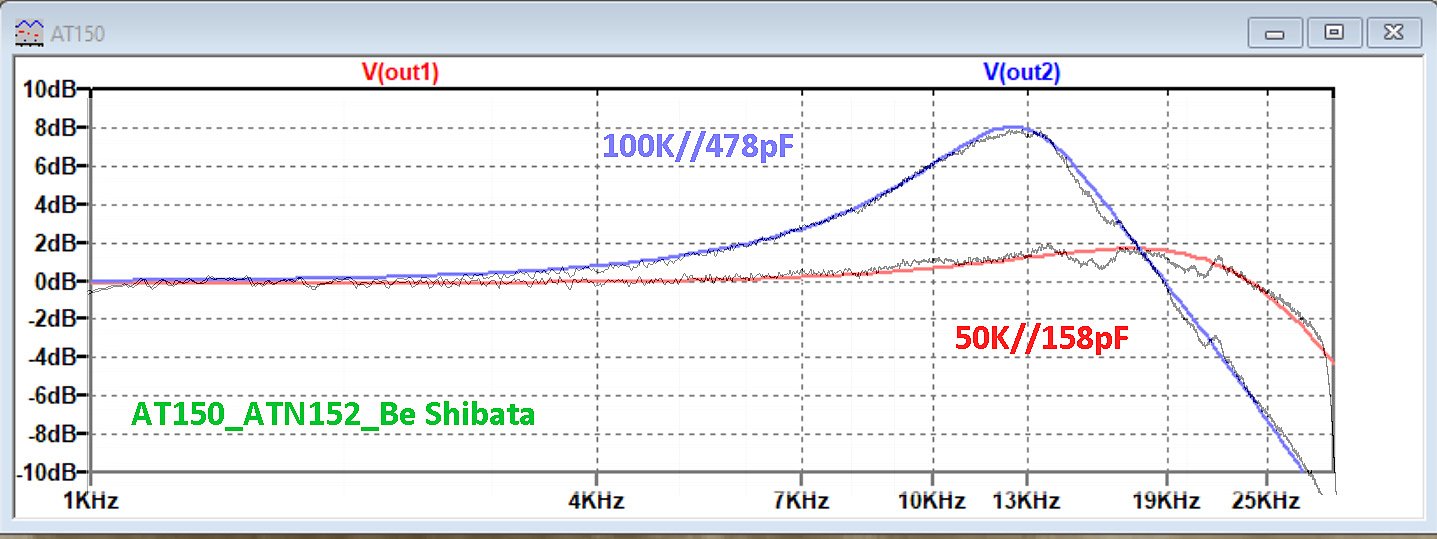Click the 8dB vertical axis label
1437x539 pixels.
pos(54,128)
